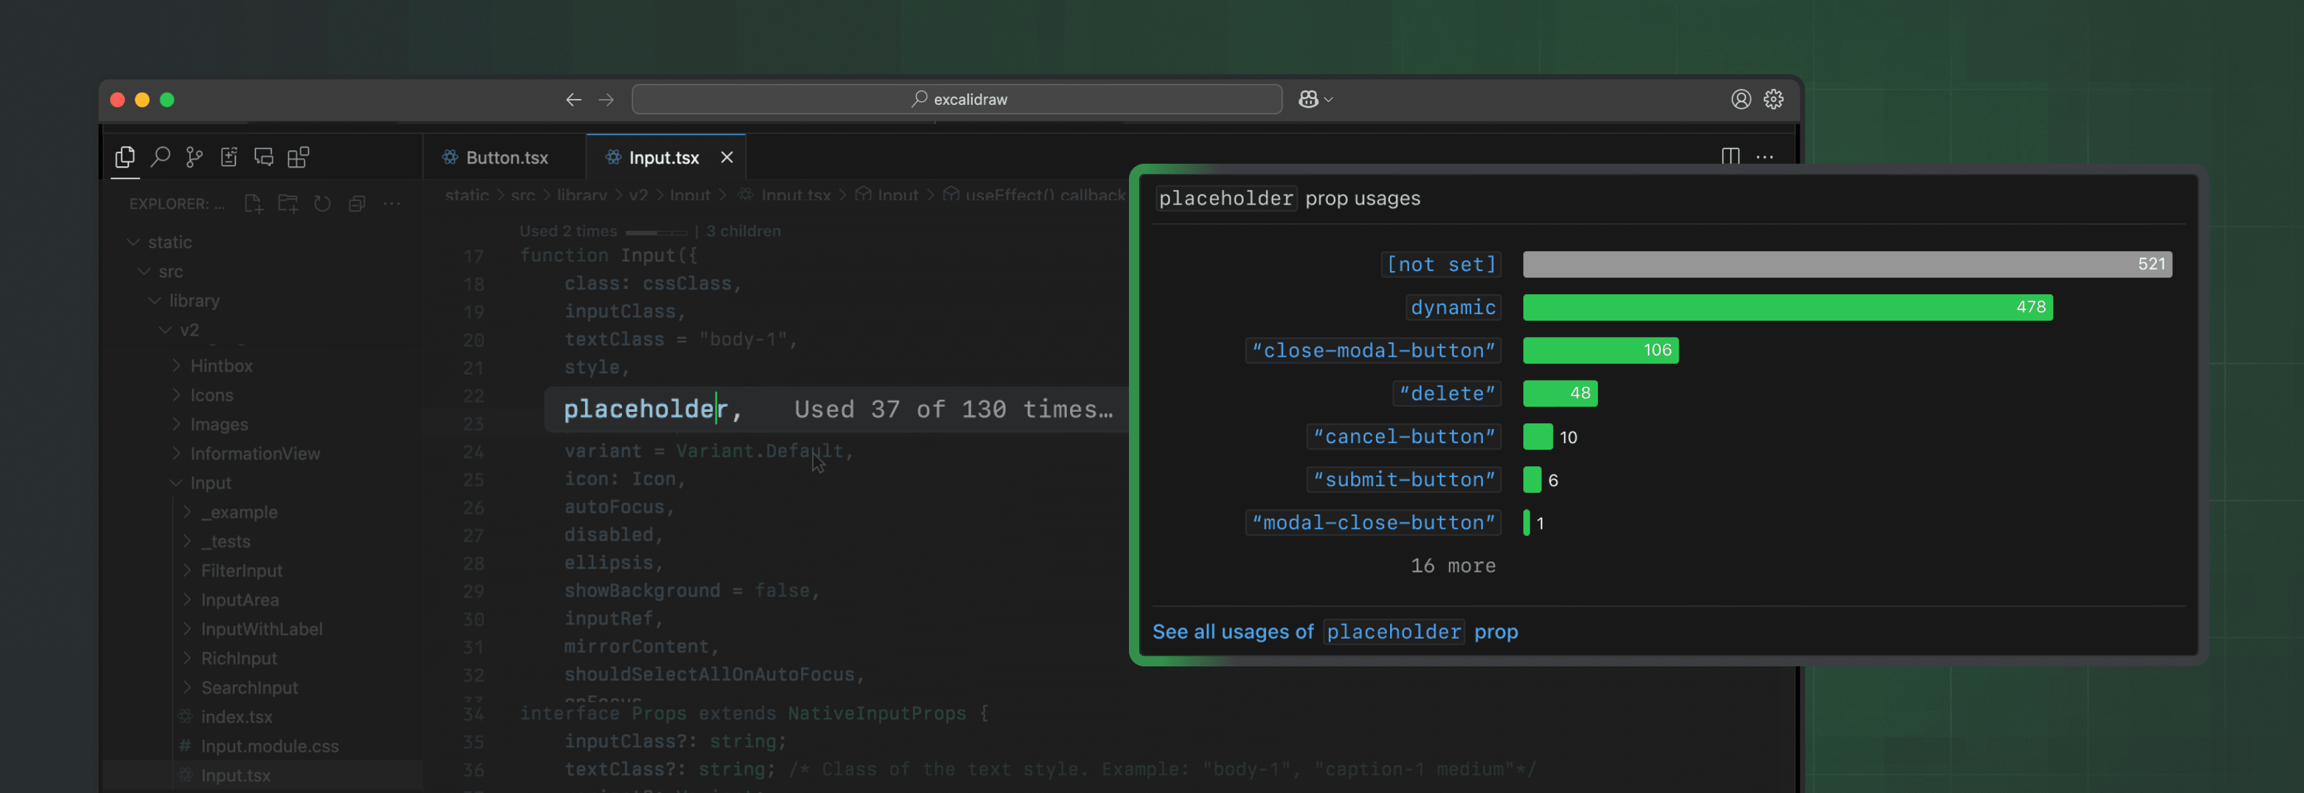Open the Explorer view icon
The image size is (2304, 793).
(125, 157)
